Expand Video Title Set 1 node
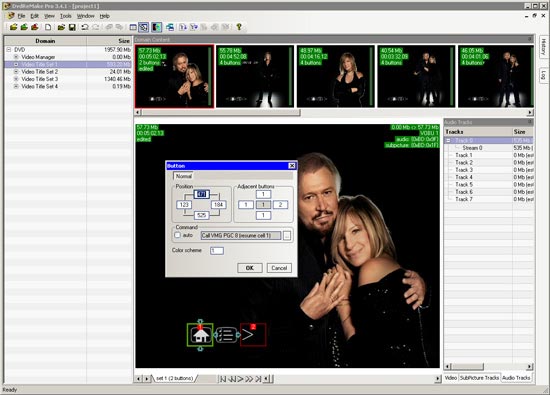Screen dimensions: 550x395 click(x=16, y=64)
